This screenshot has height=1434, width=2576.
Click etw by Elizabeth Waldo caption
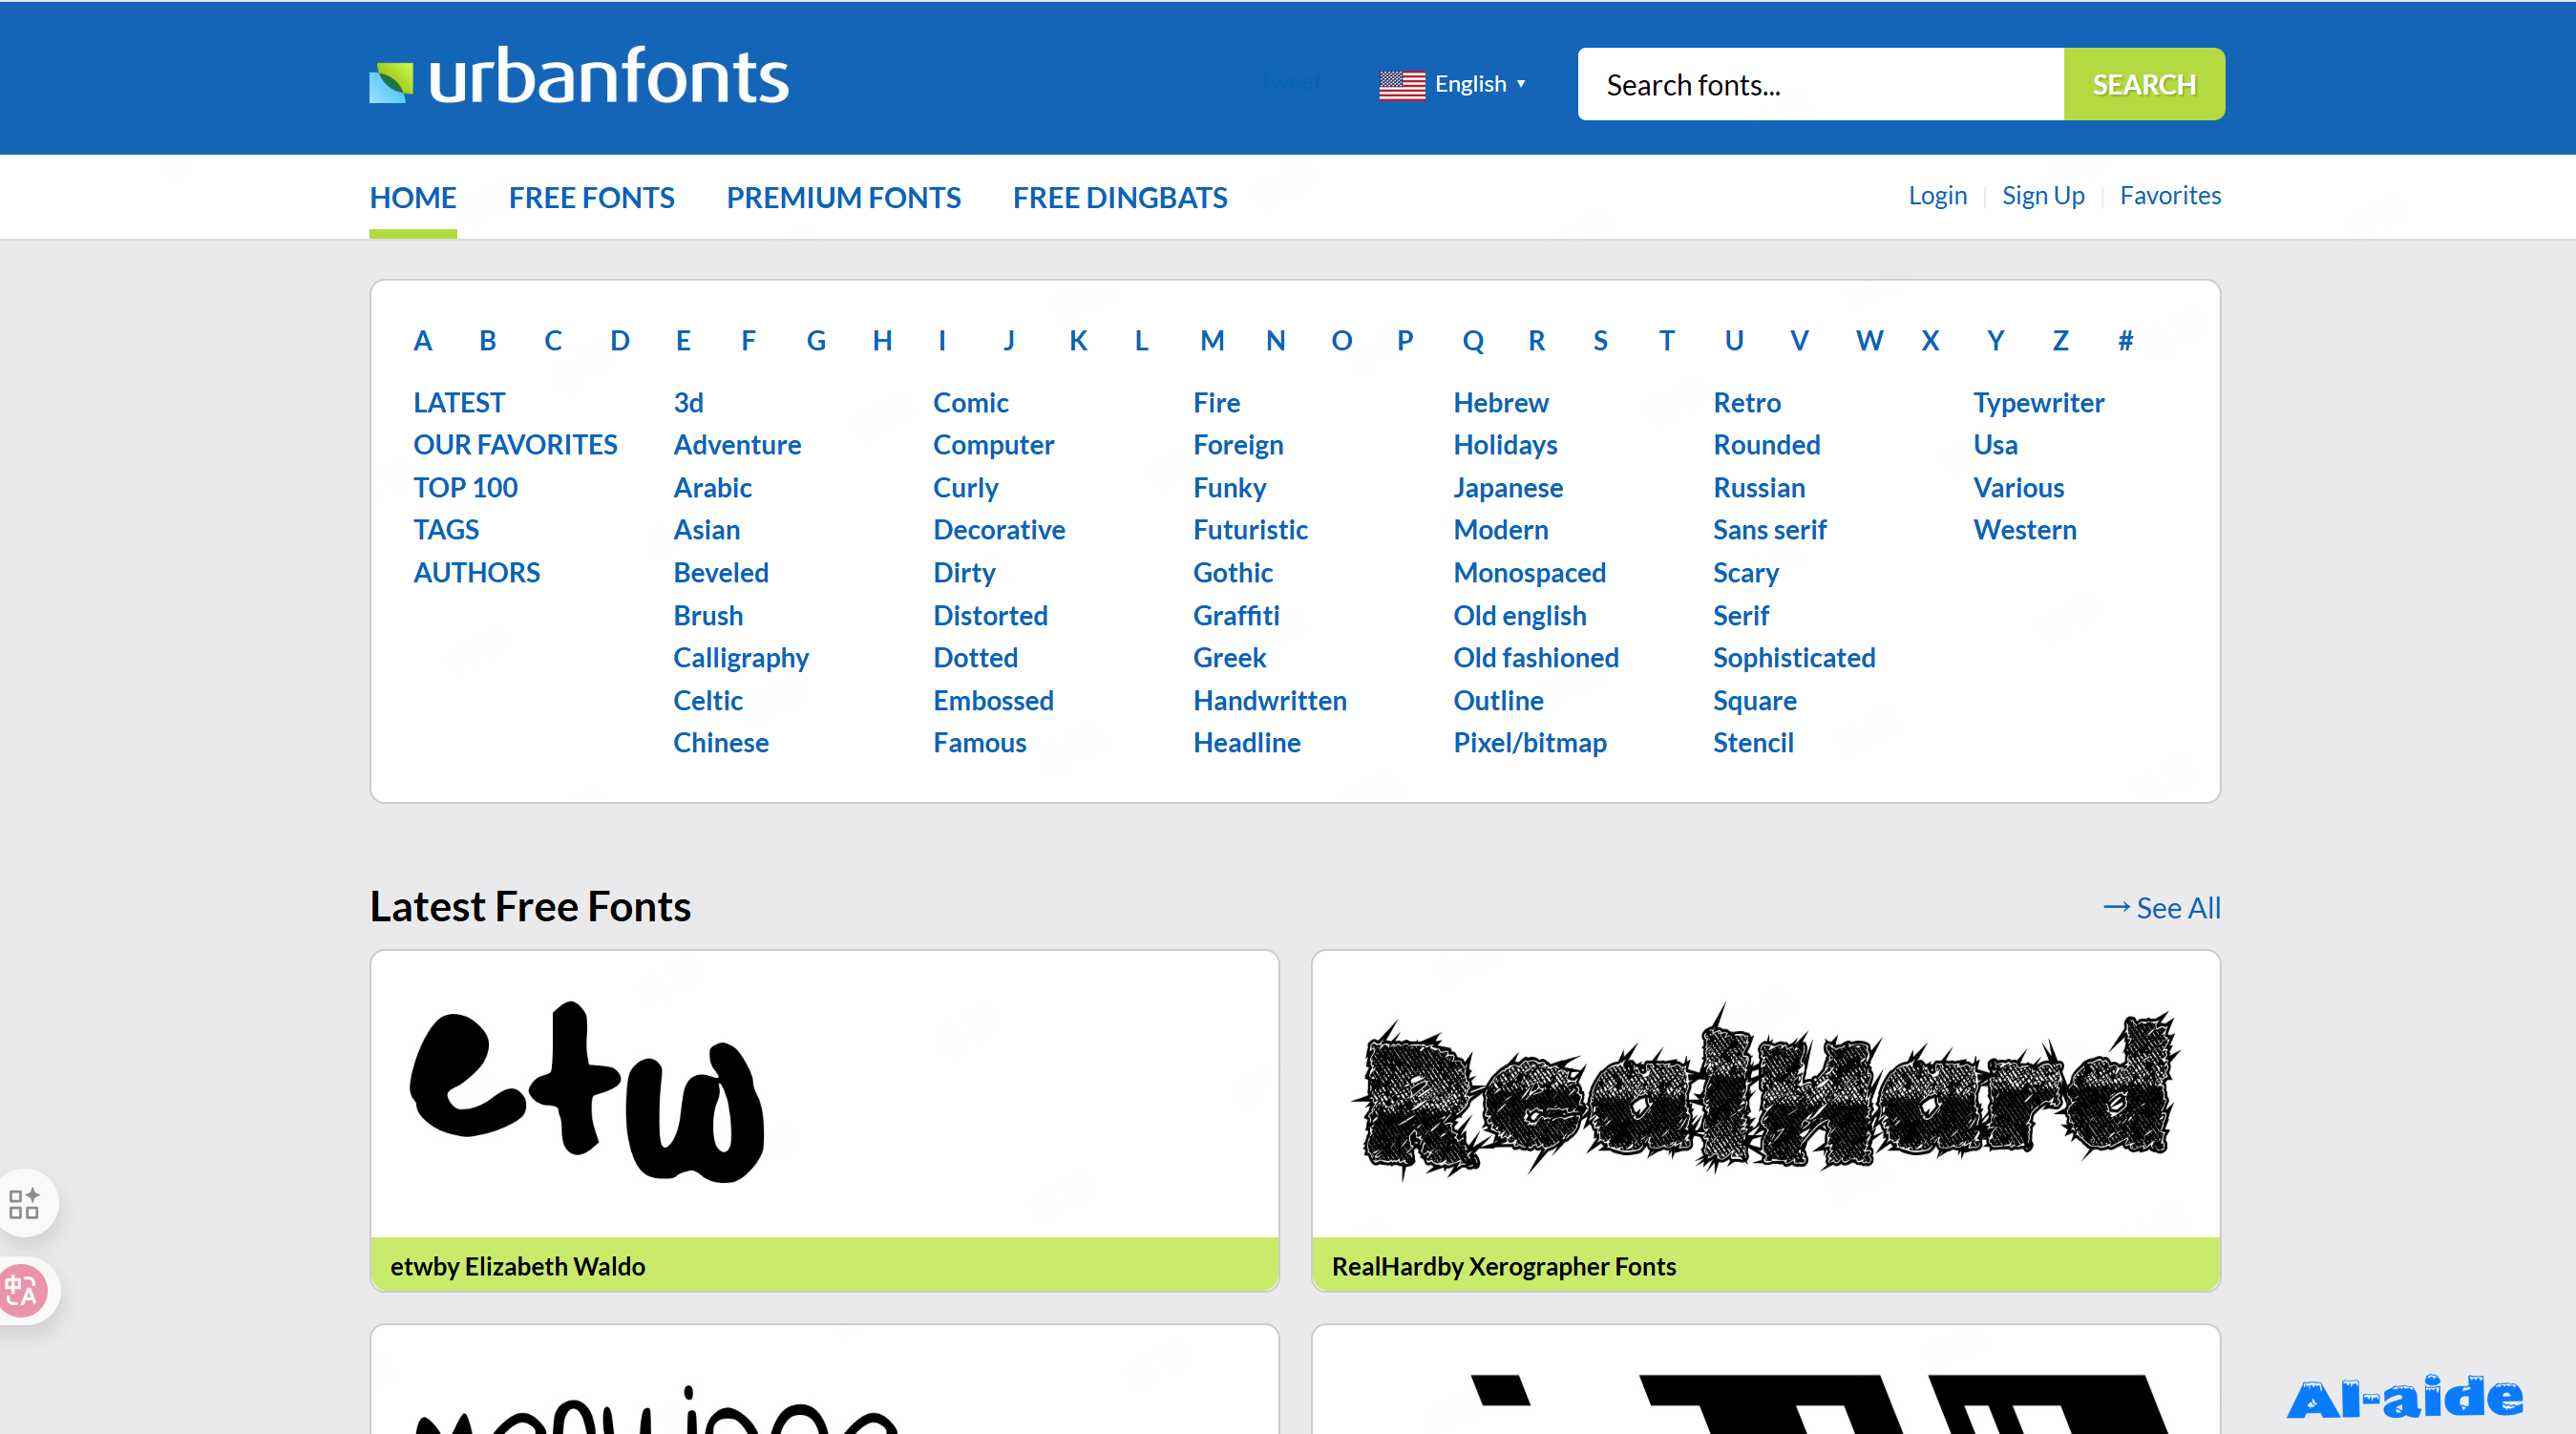(x=518, y=1266)
